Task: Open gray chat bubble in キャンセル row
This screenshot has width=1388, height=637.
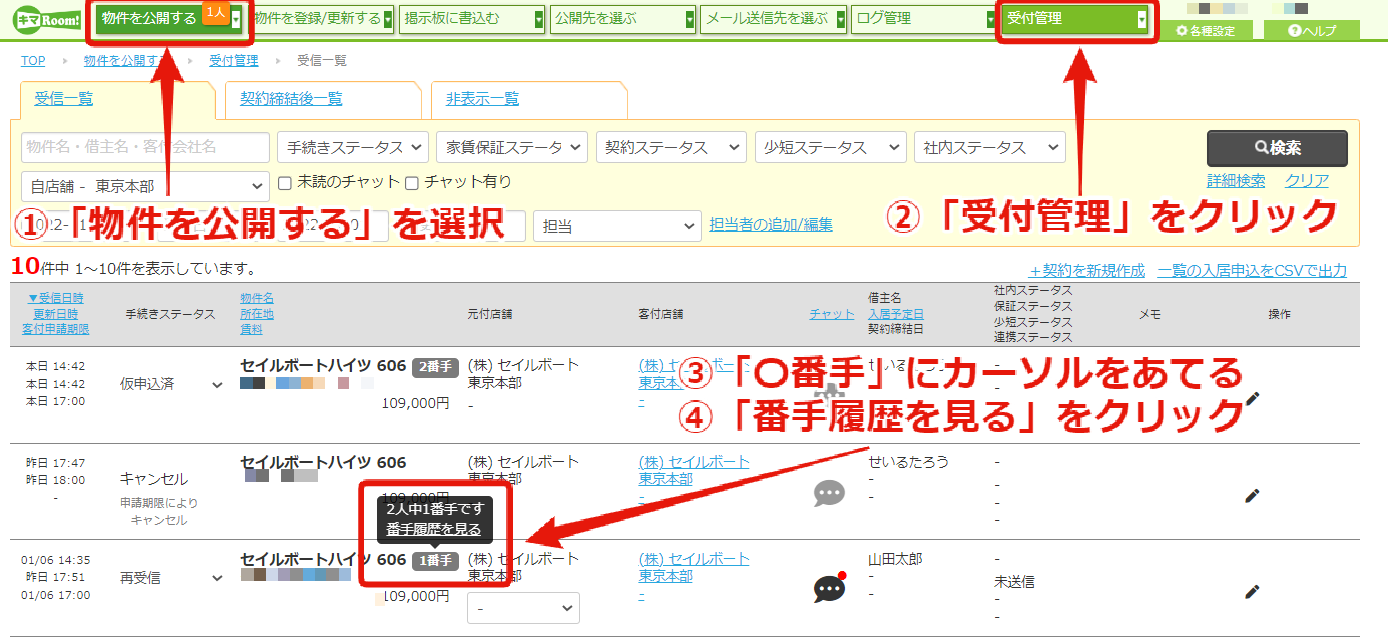Action: [829, 493]
